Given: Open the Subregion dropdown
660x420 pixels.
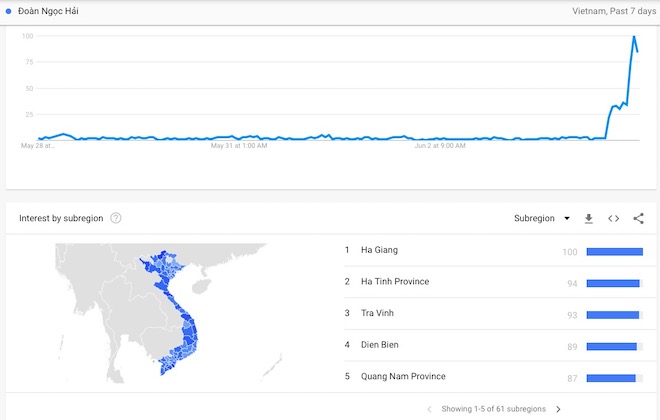Looking at the screenshot, I should tap(542, 218).
